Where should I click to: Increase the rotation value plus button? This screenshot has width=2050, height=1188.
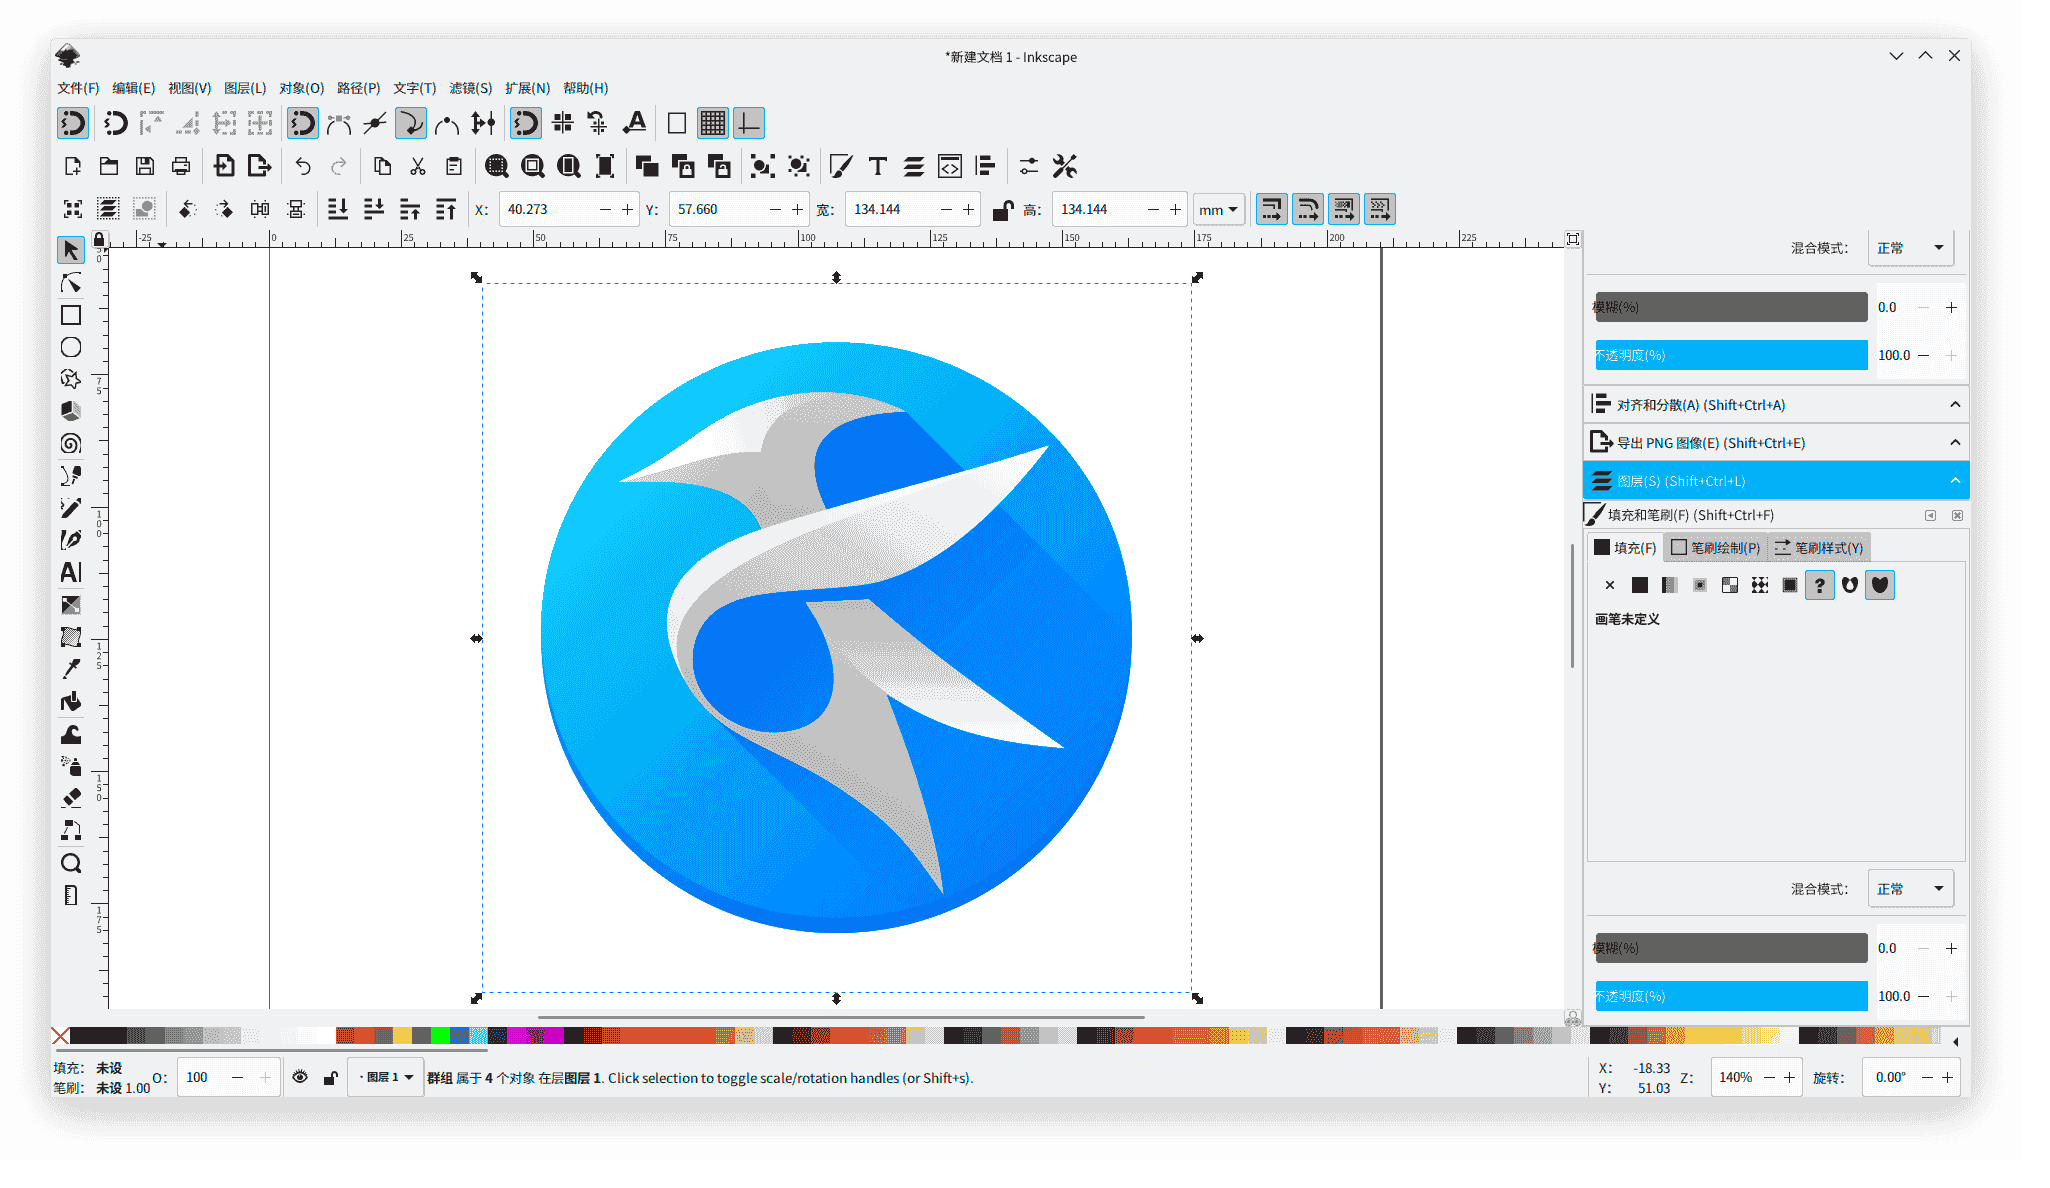point(1947,1077)
